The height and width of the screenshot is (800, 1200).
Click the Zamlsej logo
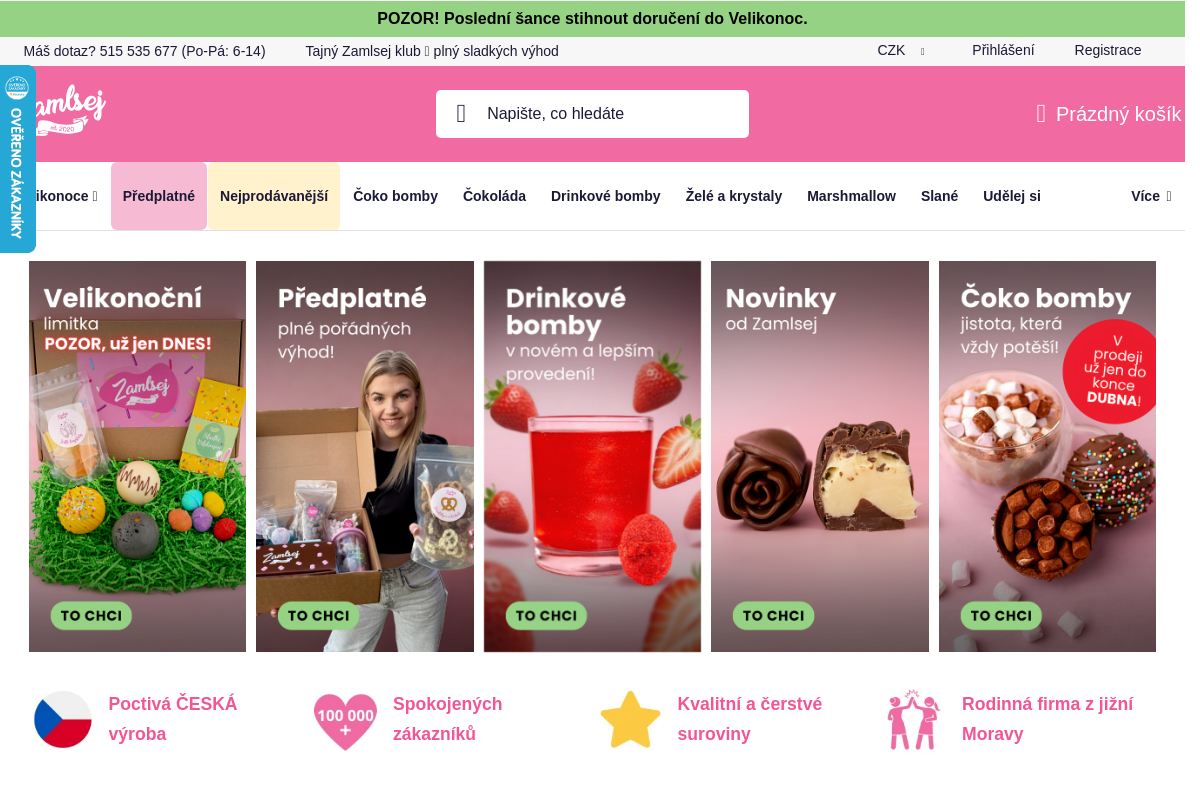[x=66, y=110]
